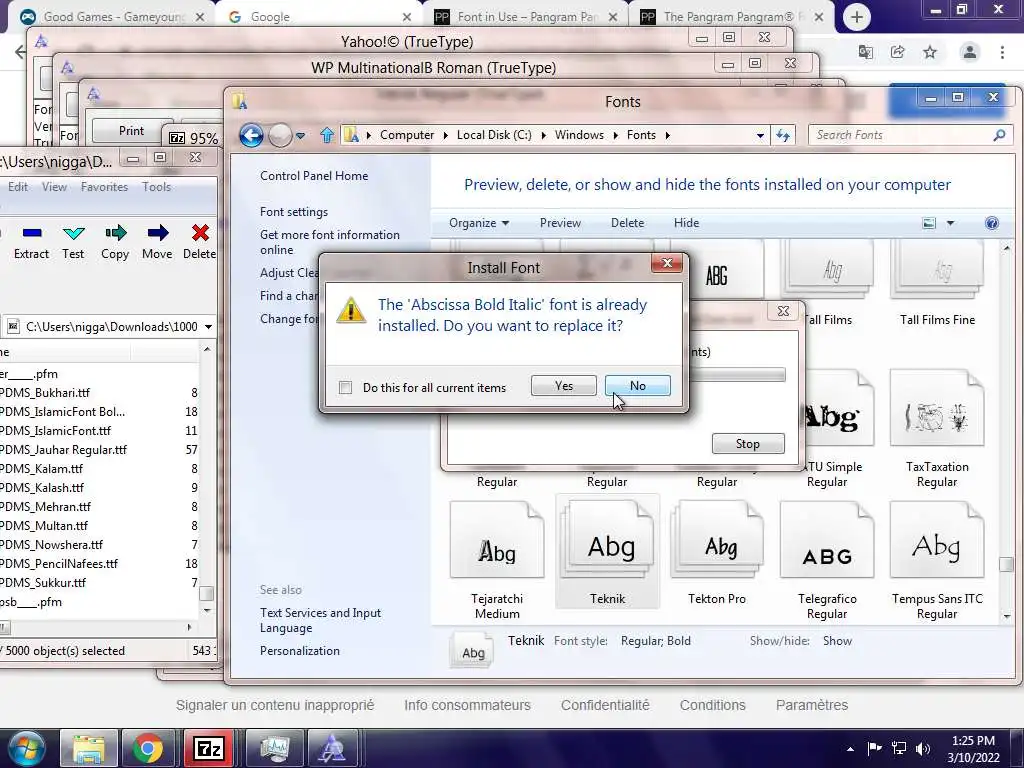Expand the 7-Zip path dropdown

click(208, 327)
